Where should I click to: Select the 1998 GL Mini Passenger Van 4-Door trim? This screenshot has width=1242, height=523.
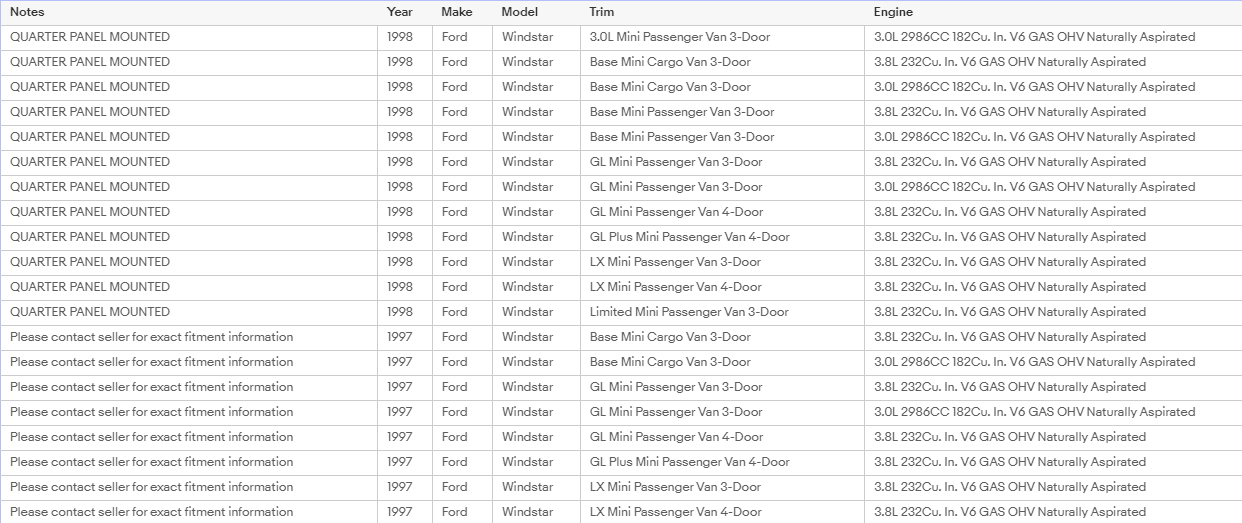point(677,212)
